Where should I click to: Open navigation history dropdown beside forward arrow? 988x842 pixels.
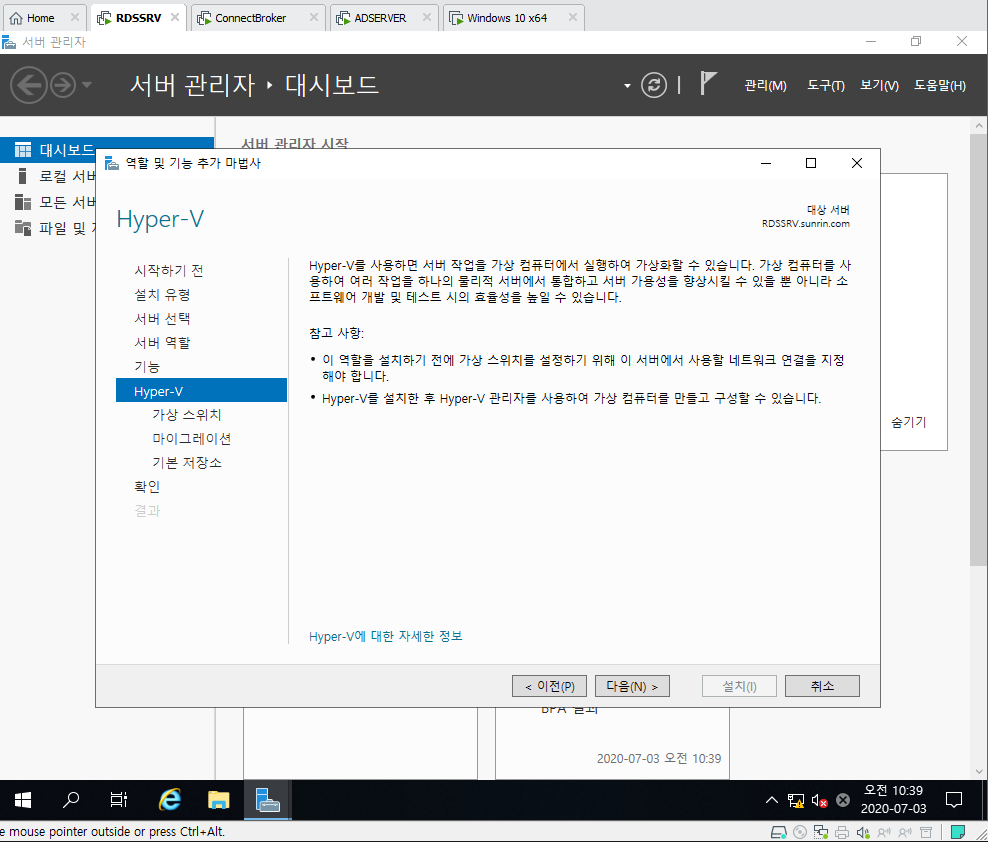click(87, 84)
